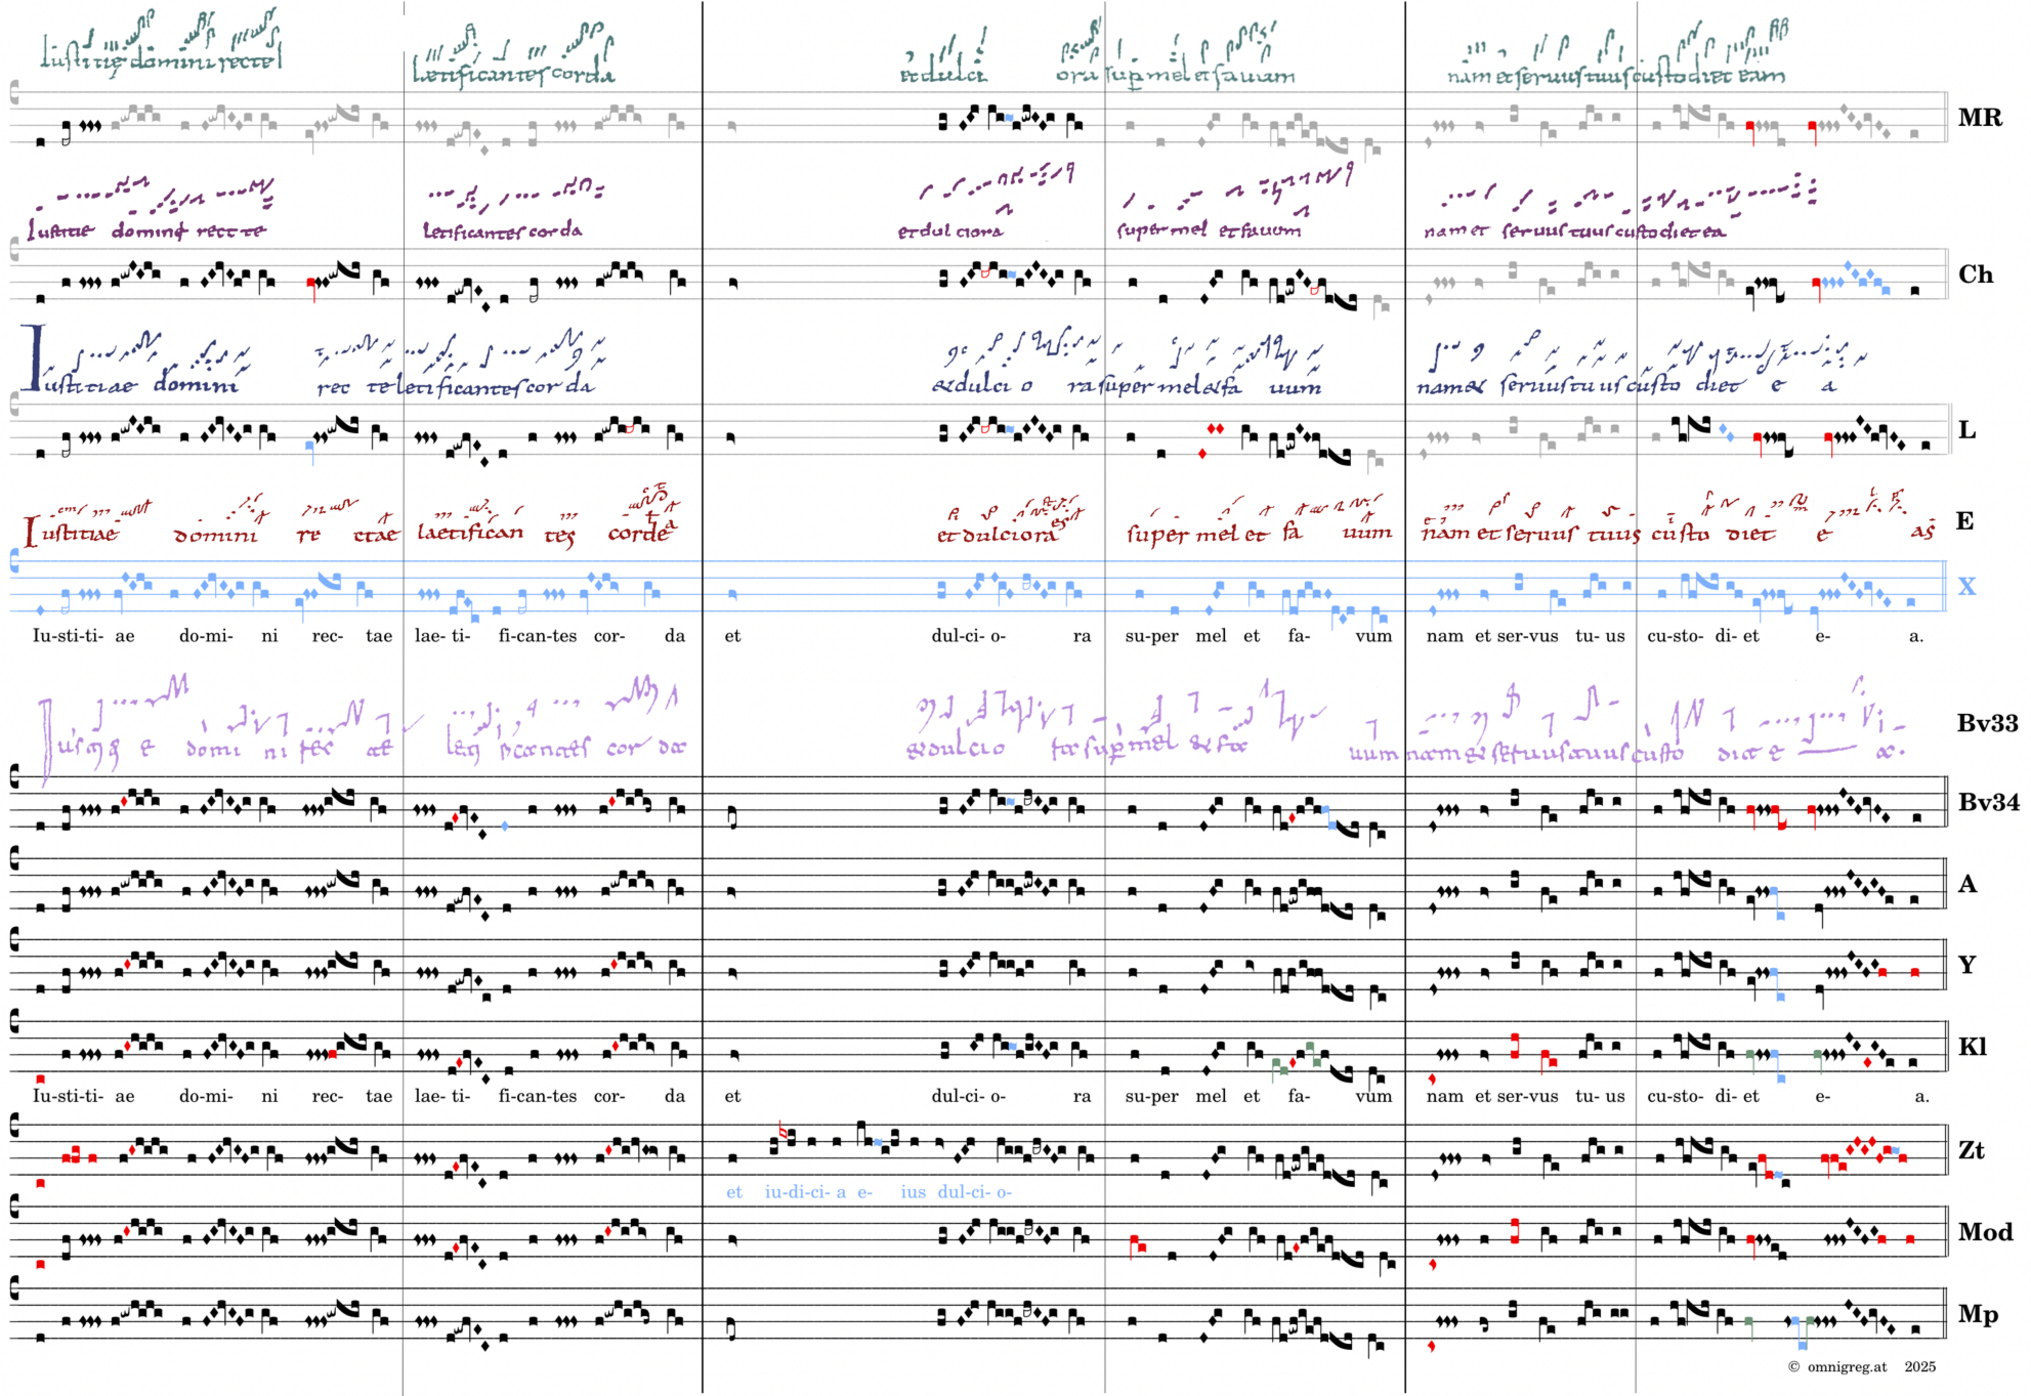
Task: Select the red E manuscript label
Action: click(x=1964, y=521)
